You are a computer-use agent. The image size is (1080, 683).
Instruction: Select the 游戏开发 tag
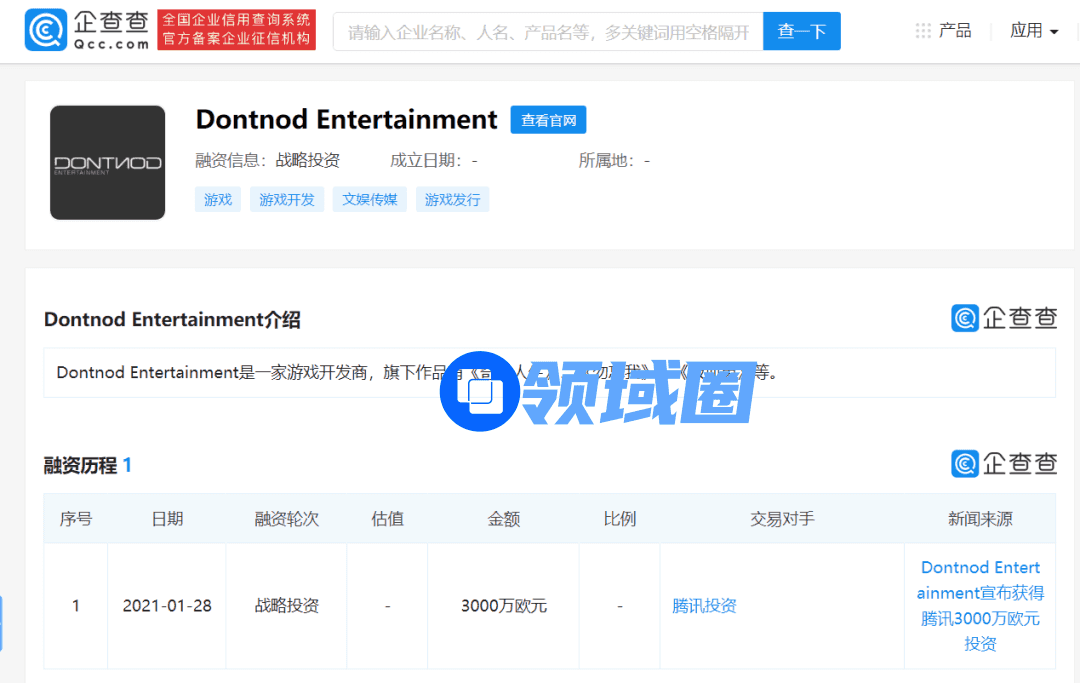(x=287, y=200)
